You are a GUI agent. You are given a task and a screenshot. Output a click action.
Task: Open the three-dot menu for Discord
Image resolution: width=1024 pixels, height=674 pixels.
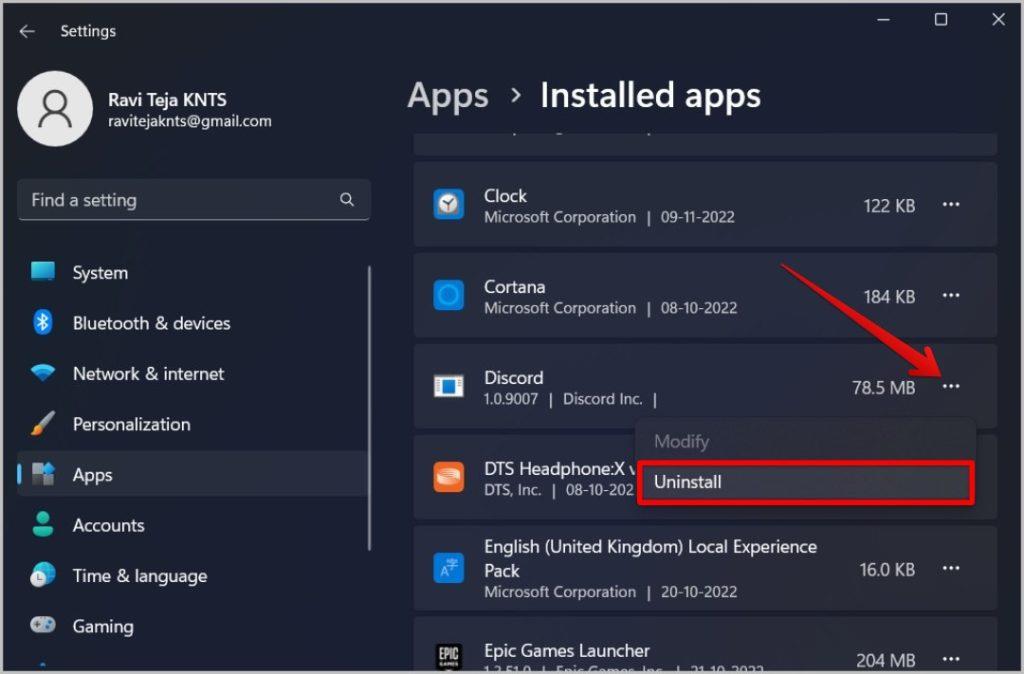[x=951, y=386]
